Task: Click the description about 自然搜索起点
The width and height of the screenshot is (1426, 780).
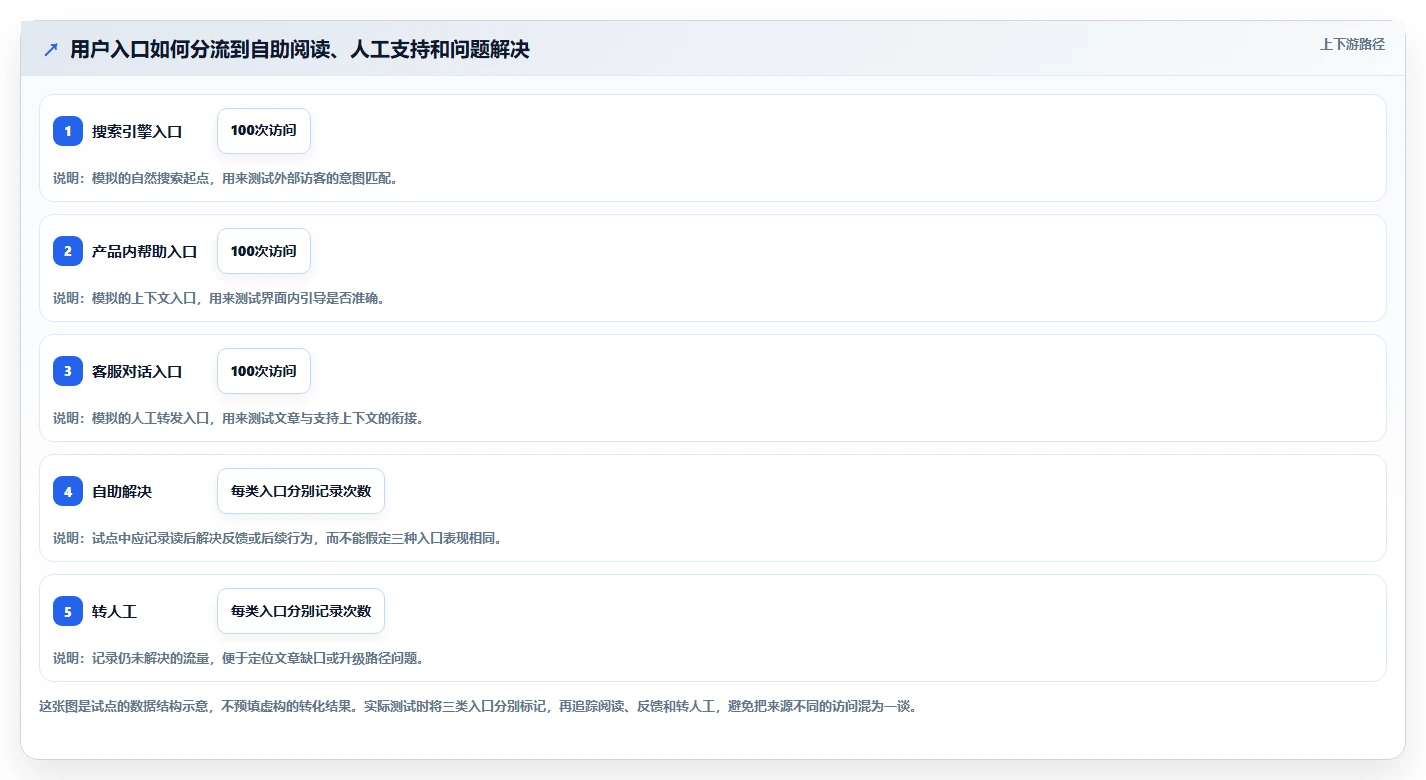Action: (x=225, y=178)
